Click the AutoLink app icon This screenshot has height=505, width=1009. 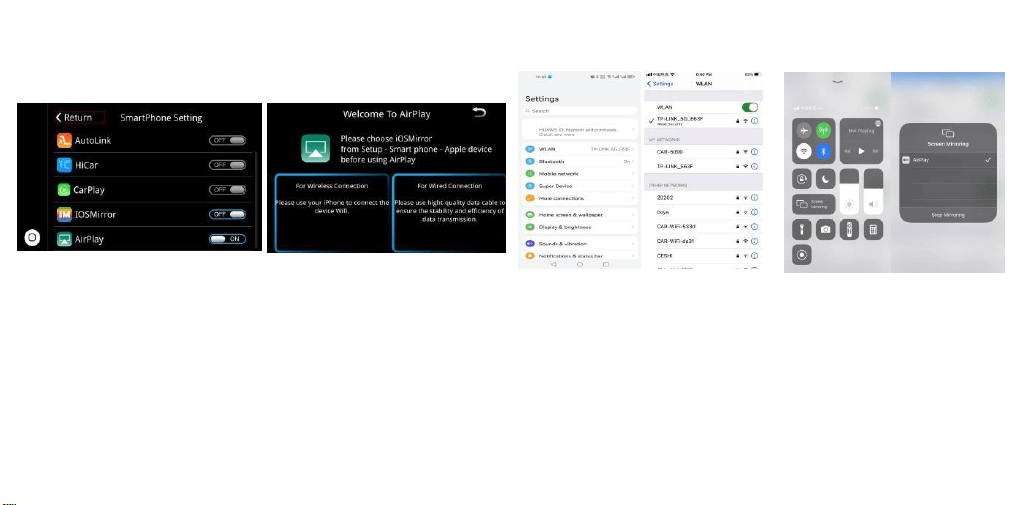tap(64, 141)
